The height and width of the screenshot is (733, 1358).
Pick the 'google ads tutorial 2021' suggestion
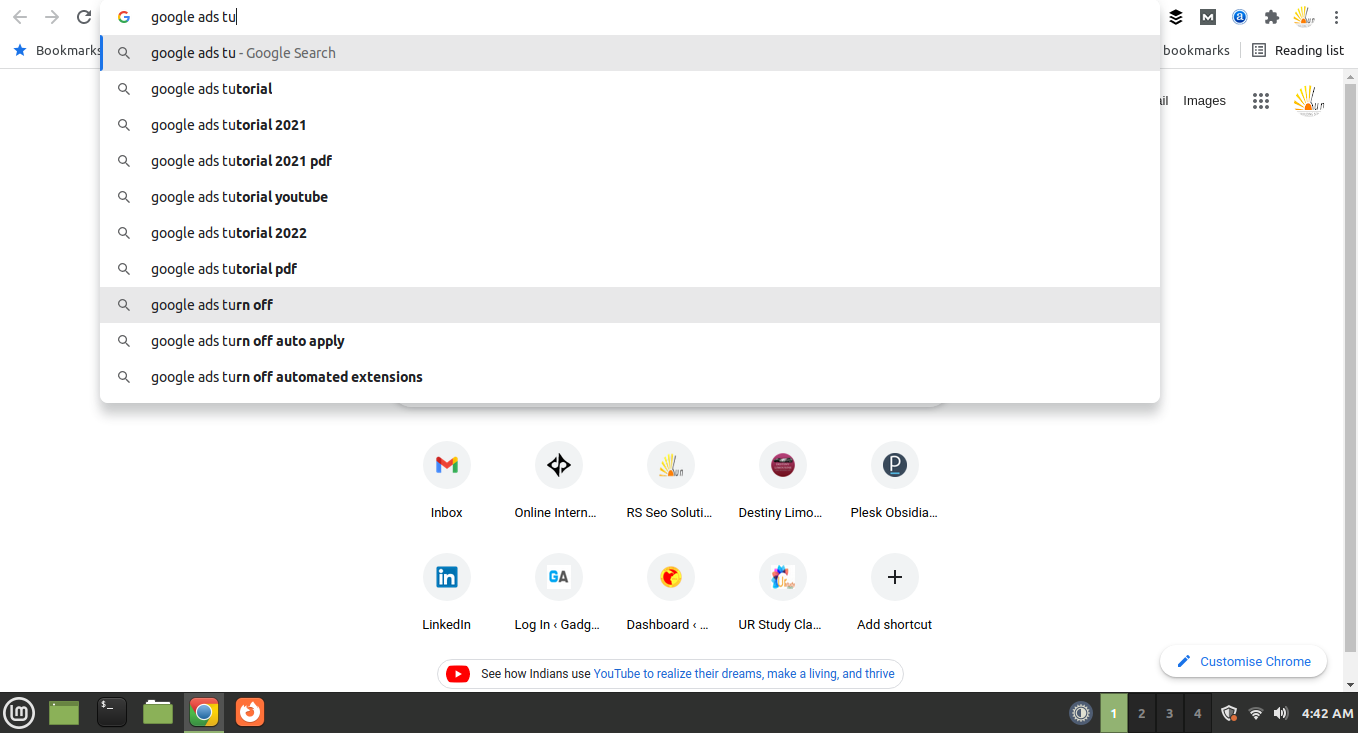[630, 125]
